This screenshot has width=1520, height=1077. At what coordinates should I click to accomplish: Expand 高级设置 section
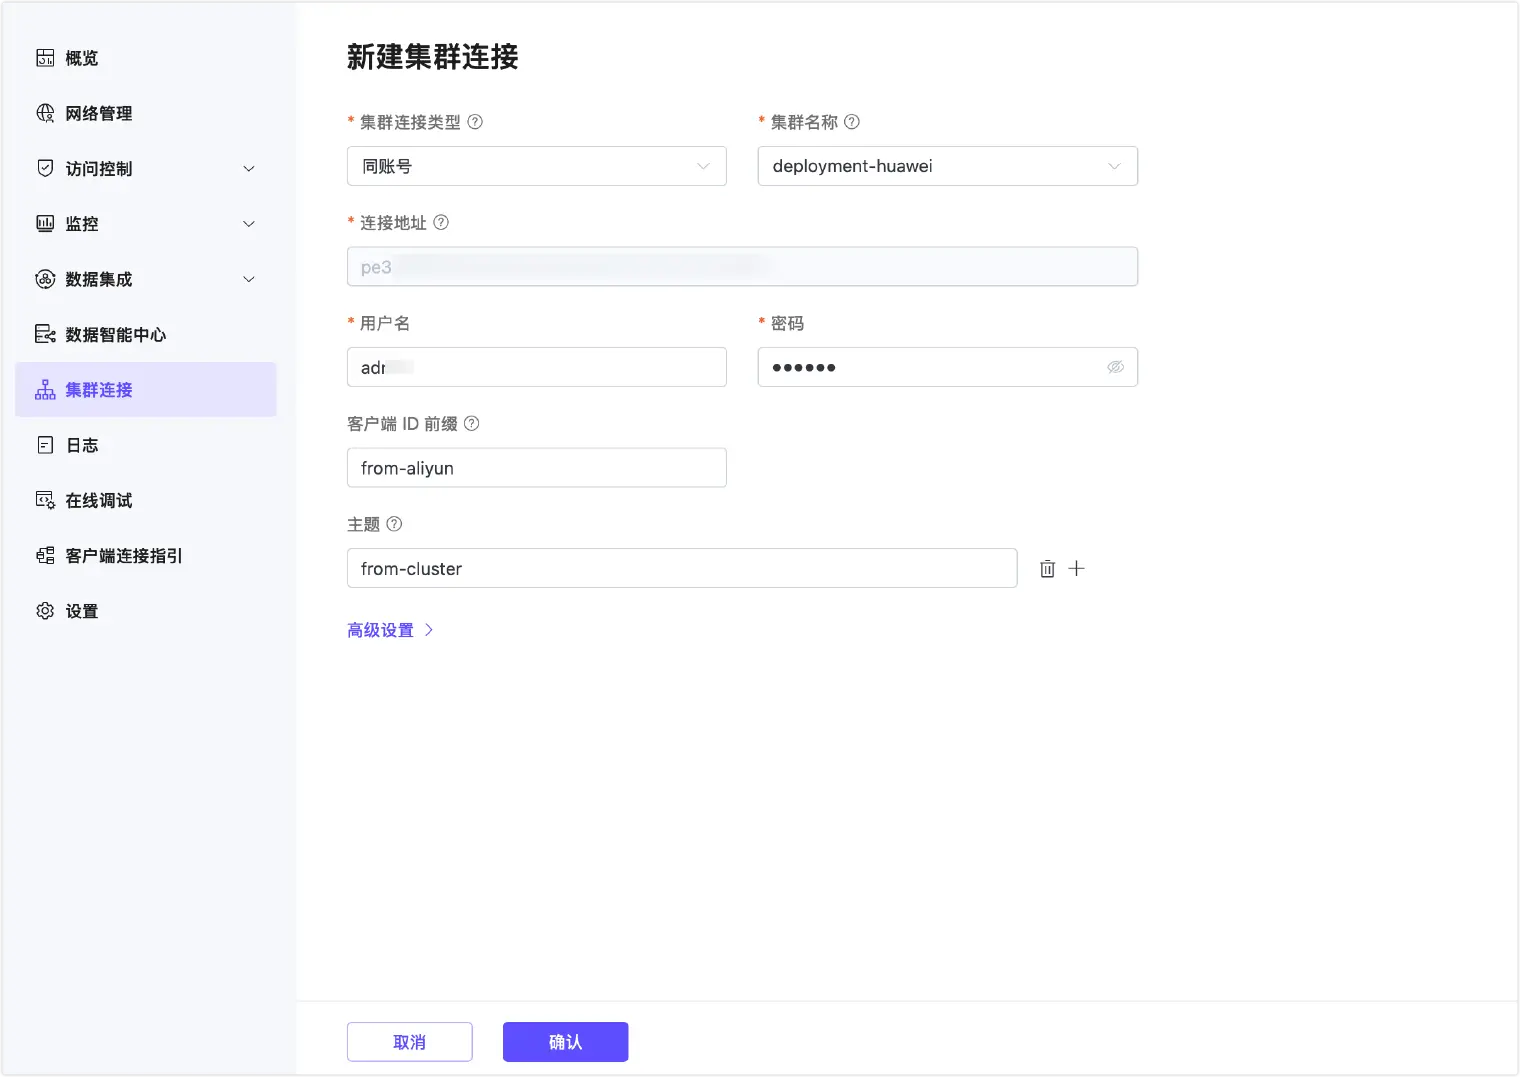click(x=389, y=630)
